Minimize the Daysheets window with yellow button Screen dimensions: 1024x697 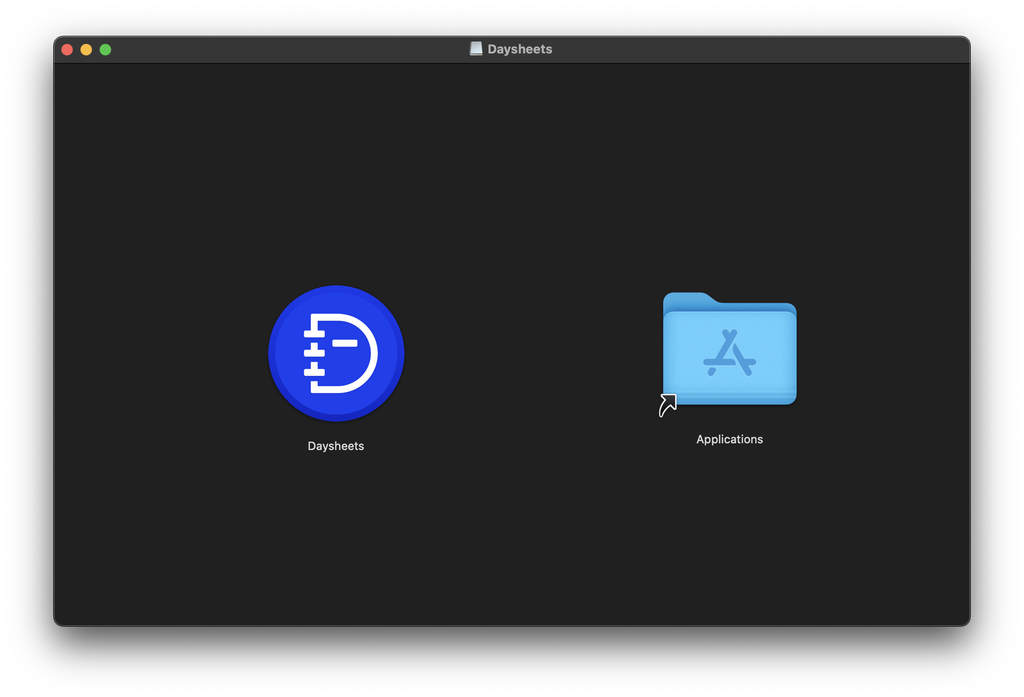pyautogui.click(x=86, y=50)
